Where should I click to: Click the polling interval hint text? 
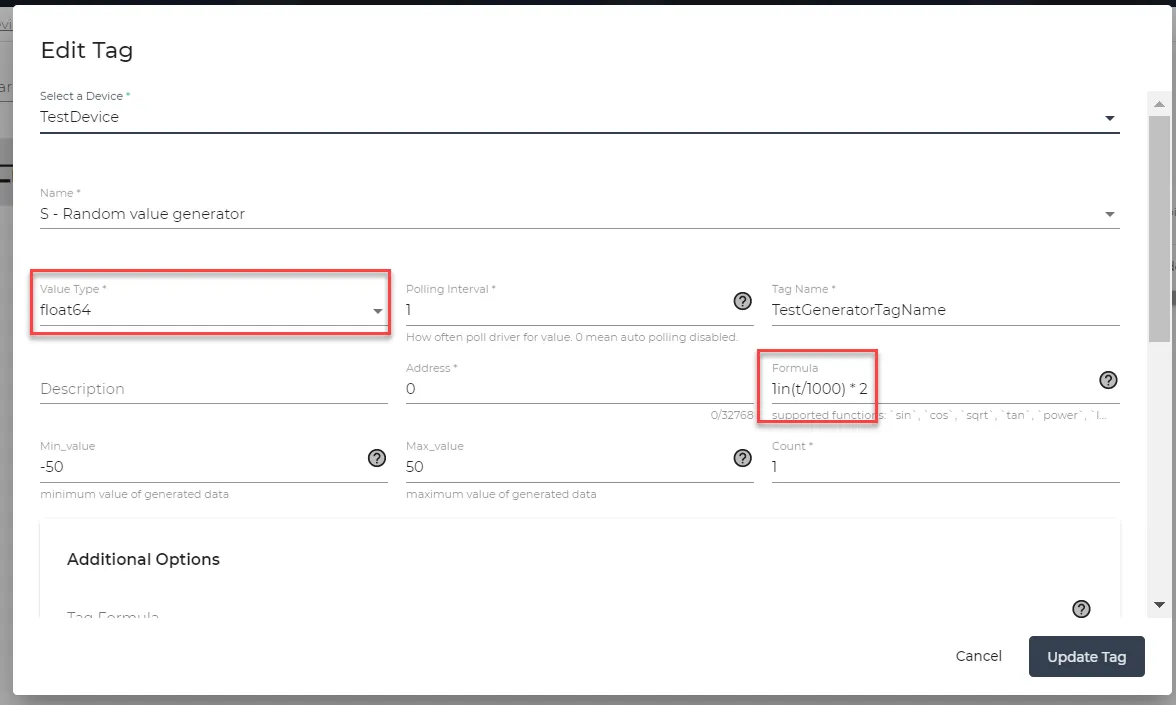572,338
